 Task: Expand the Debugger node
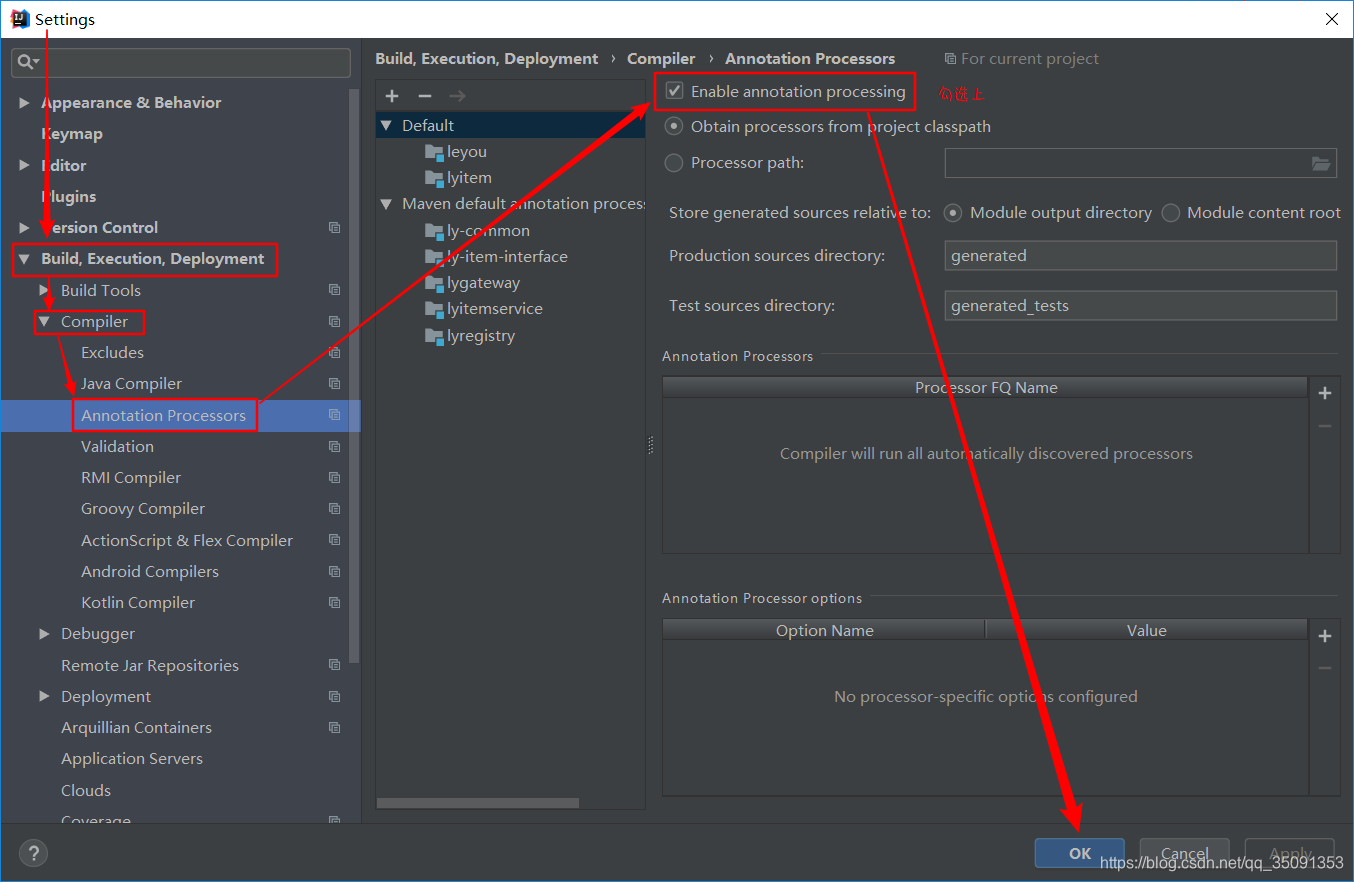(45, 634)
